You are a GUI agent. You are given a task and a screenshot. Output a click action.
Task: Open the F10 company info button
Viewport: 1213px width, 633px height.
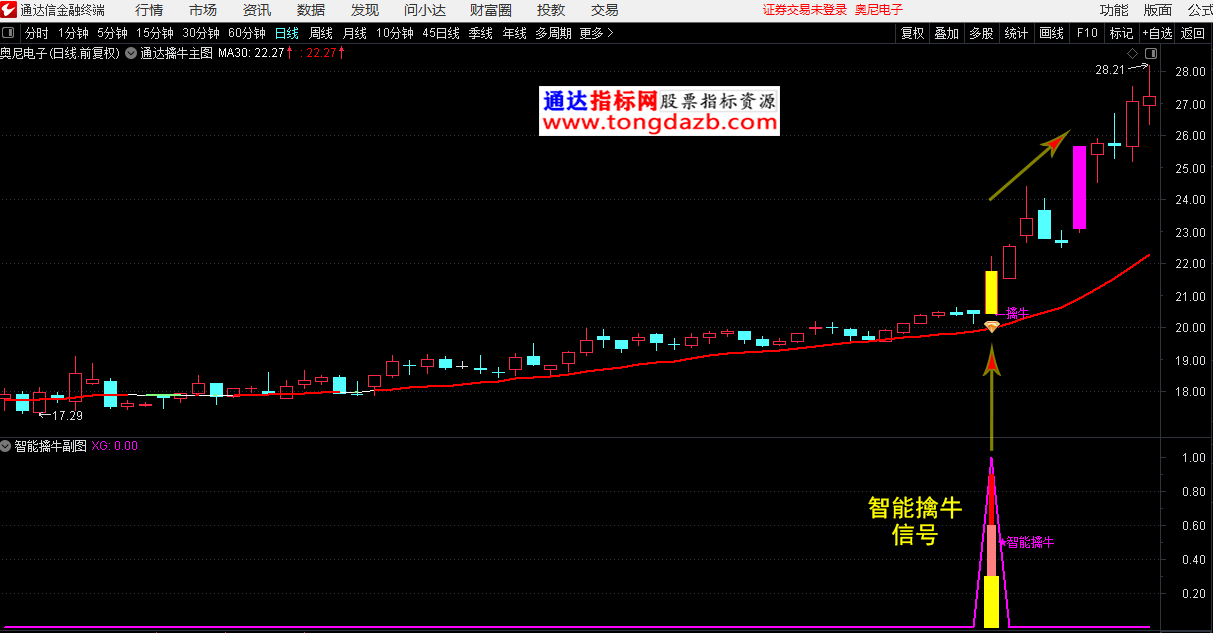click(x=1086, y=33)
